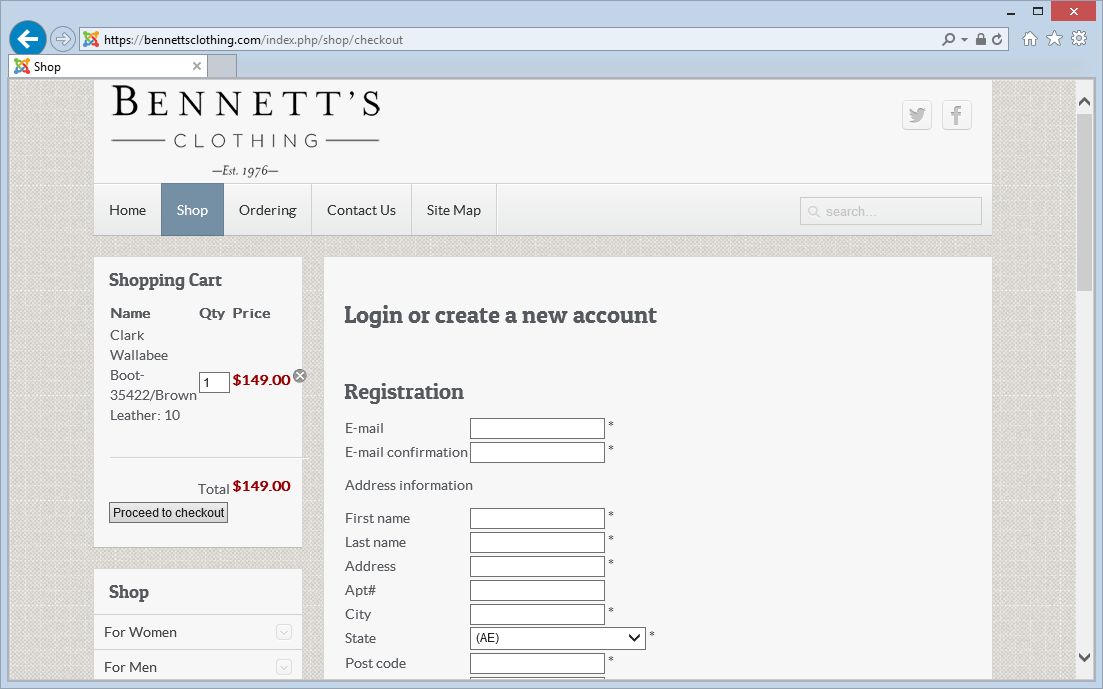
Task: Open the Shop menu item
Action: click(x=192, y=210)
